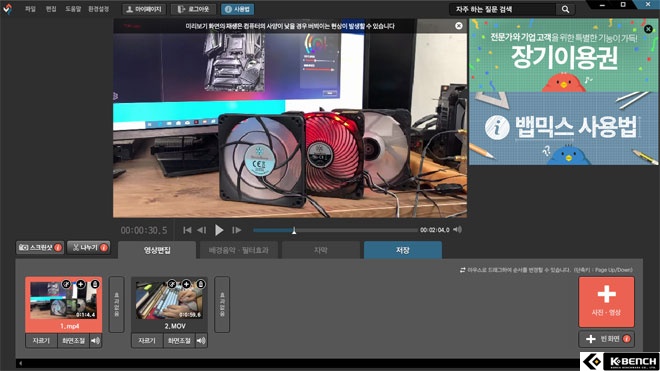Select the 2.MOV clip thumbnail
Viewport: 660px width, 371px height.
[169, 300]
